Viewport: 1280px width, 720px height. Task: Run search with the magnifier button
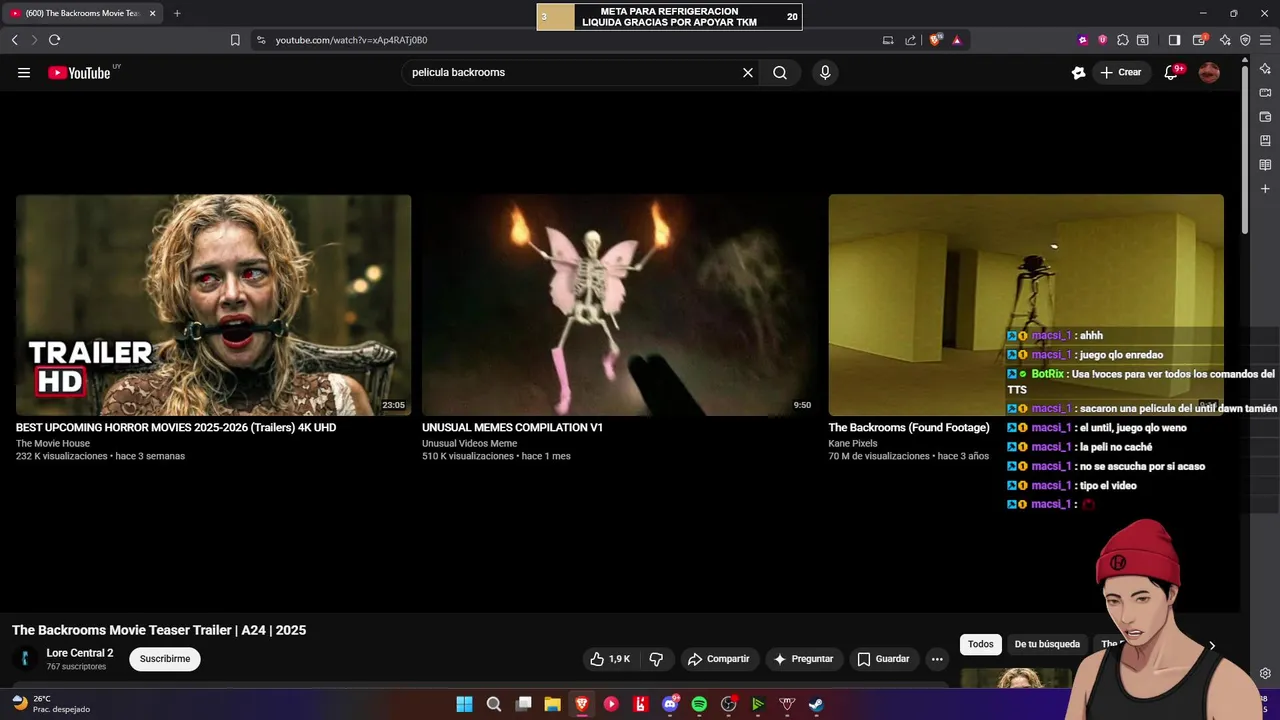point(780,73)
